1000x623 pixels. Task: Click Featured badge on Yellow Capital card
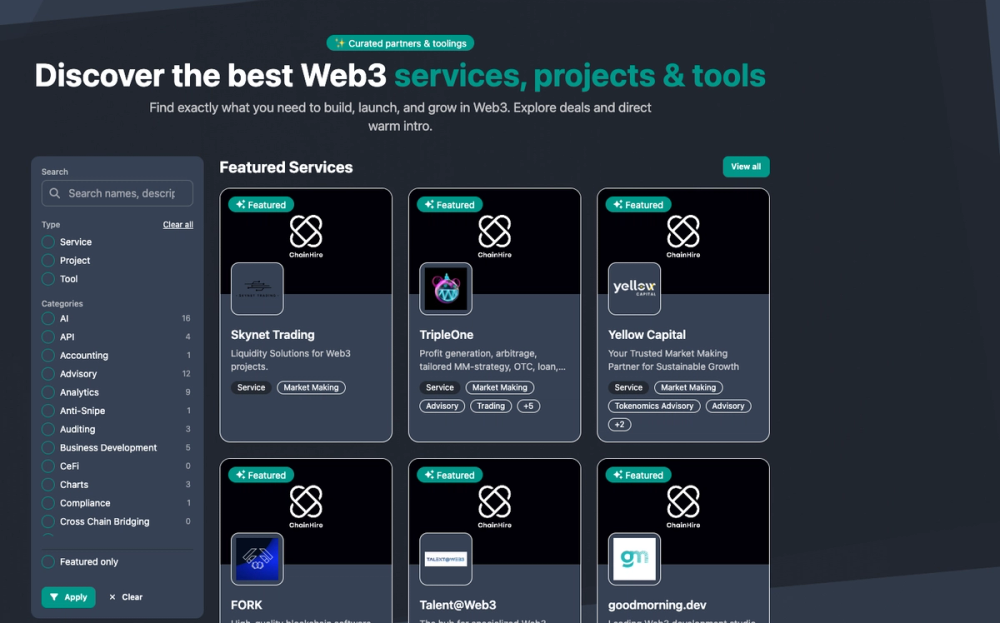pos(638,205)
